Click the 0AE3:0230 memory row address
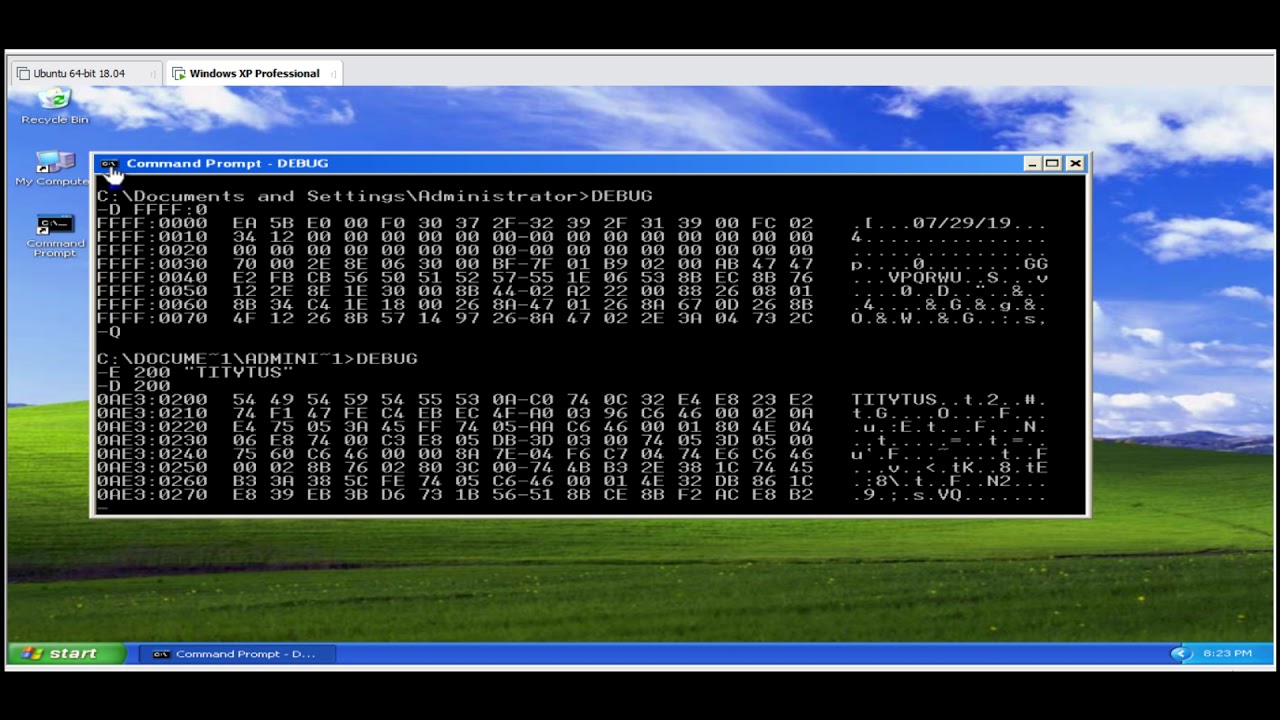Image resolution: width=1280 pixels, height=720 pixels. tap(152, 441)
